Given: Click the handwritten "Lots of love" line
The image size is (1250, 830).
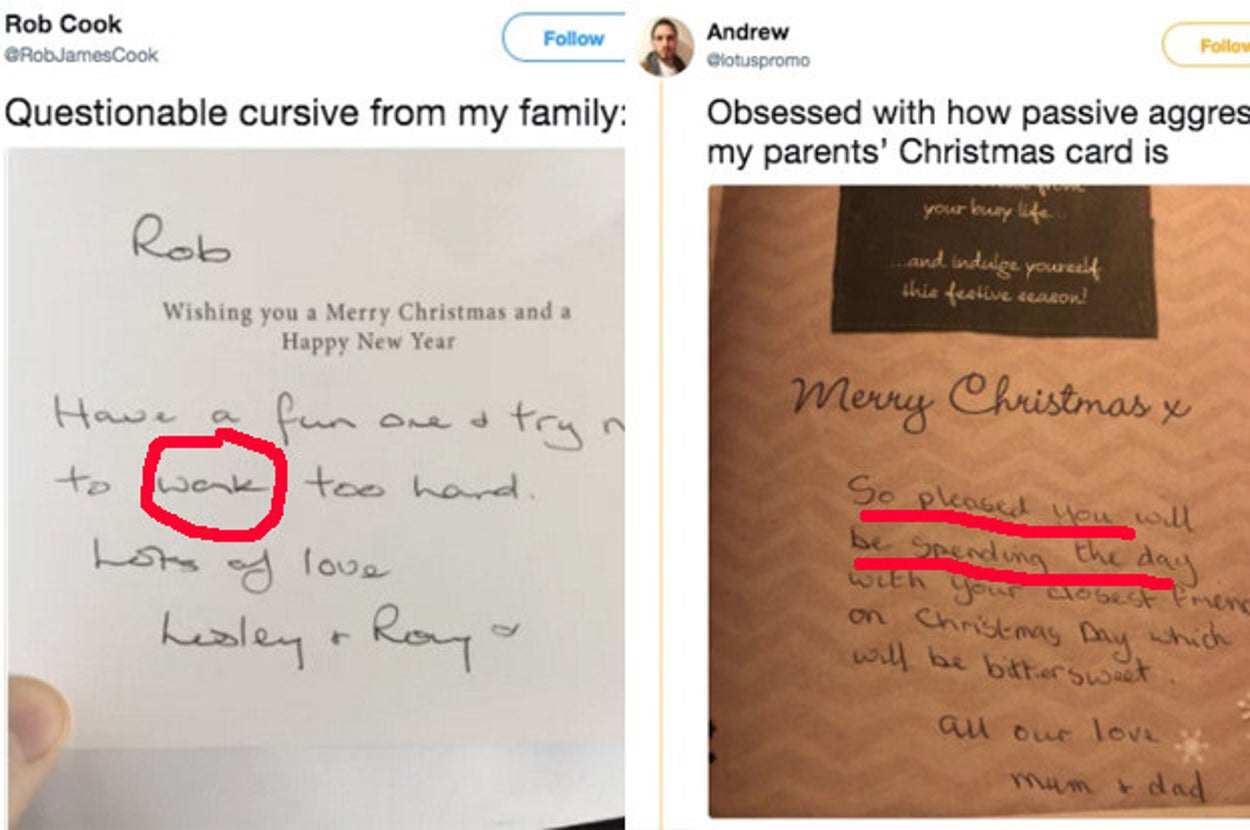Looking at the screenshot, I should tap(238, 562).
